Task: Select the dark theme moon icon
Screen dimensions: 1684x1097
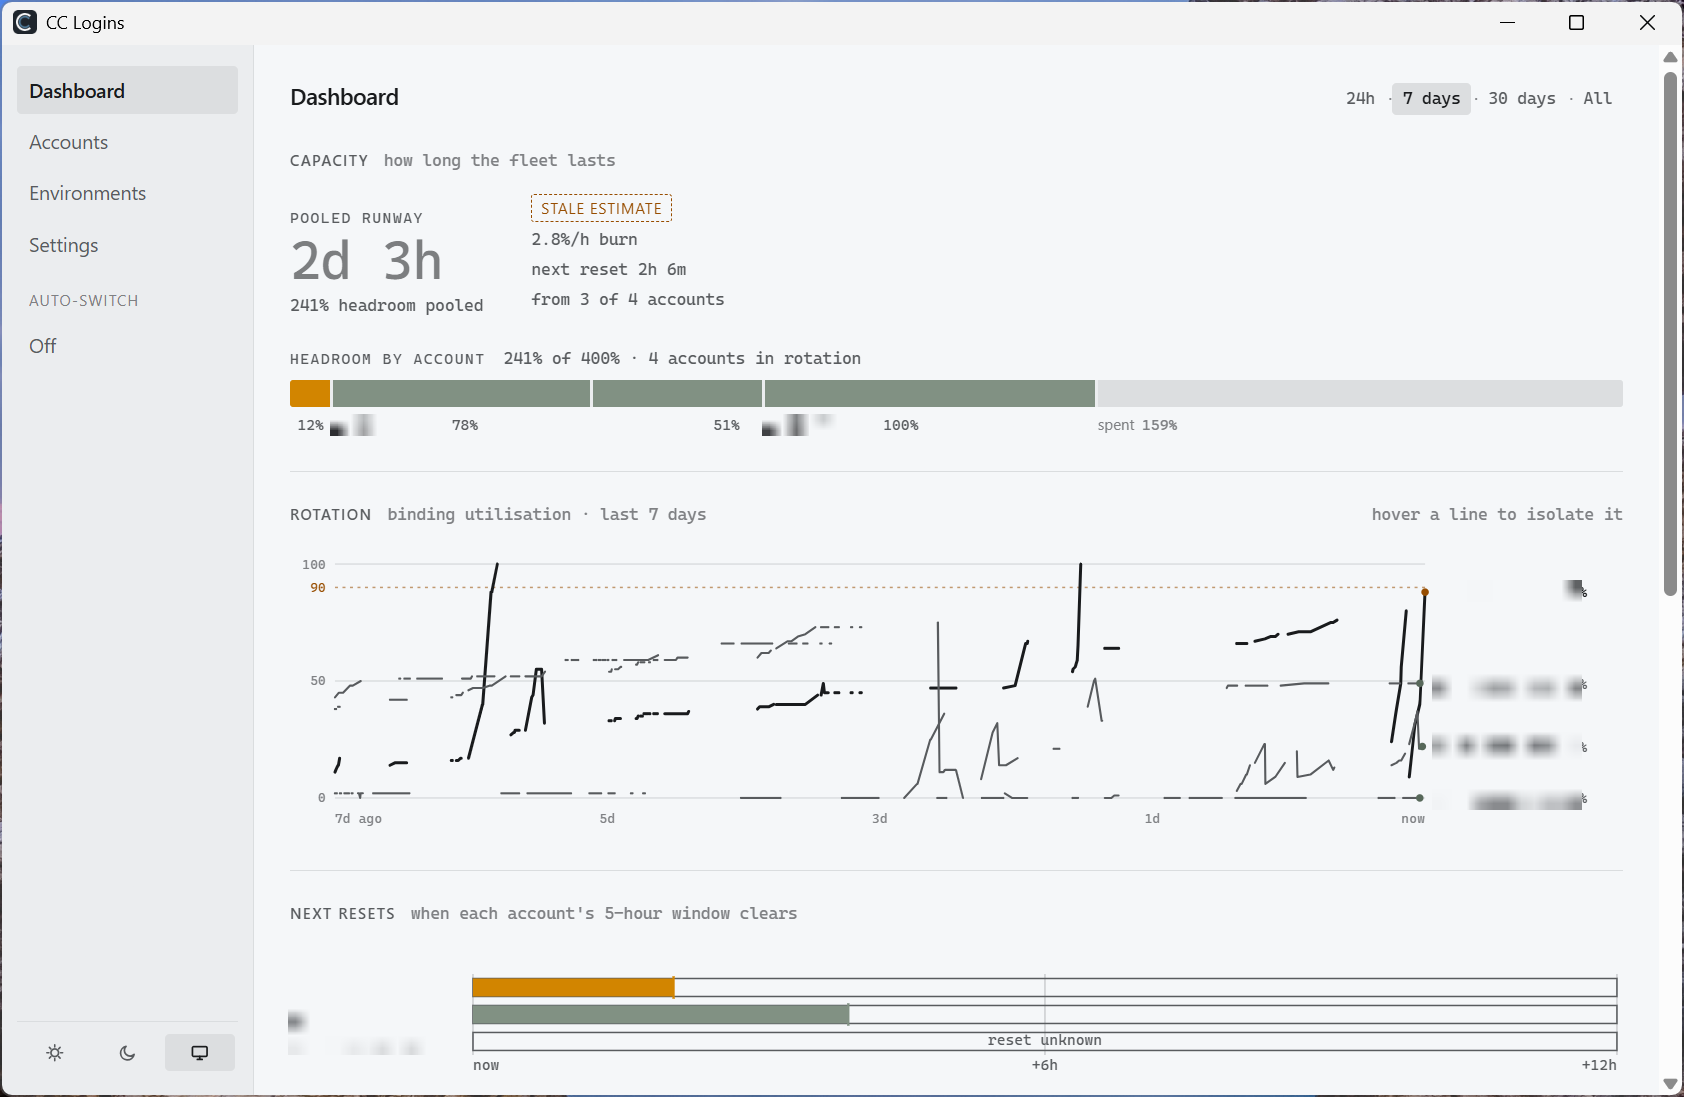Action: click(x=127, y=1053)
